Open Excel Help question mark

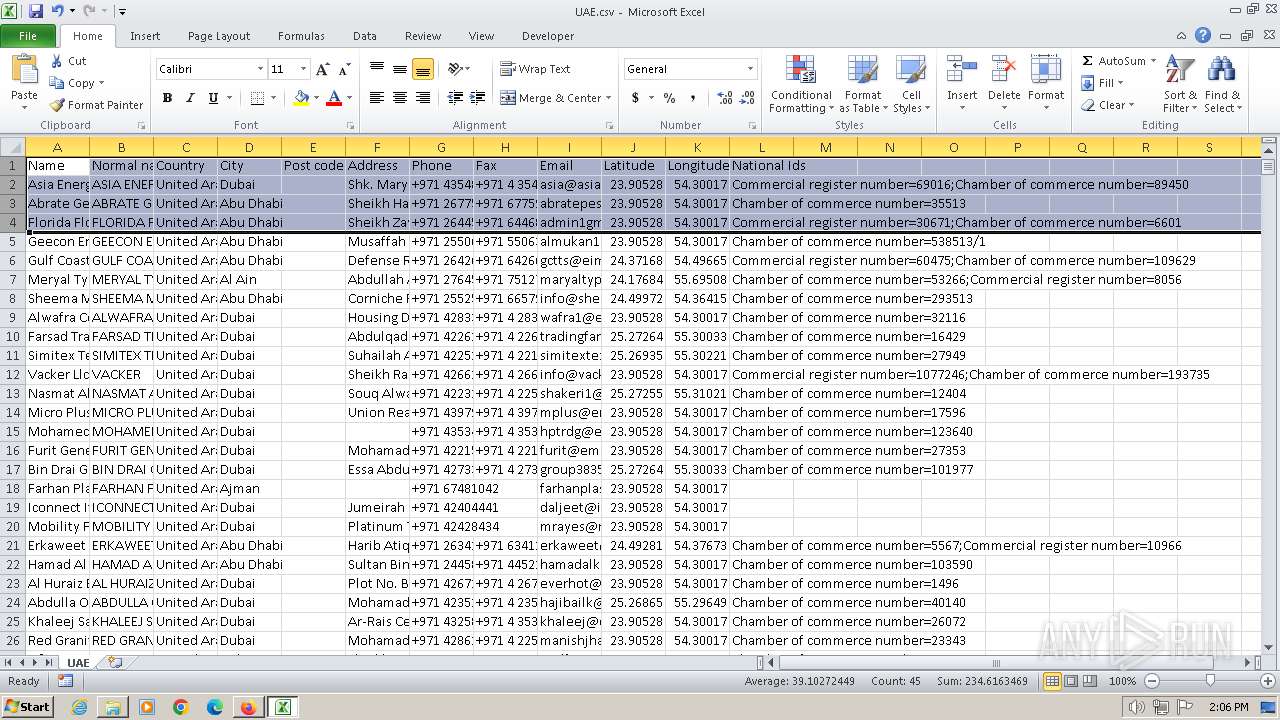1203,35
